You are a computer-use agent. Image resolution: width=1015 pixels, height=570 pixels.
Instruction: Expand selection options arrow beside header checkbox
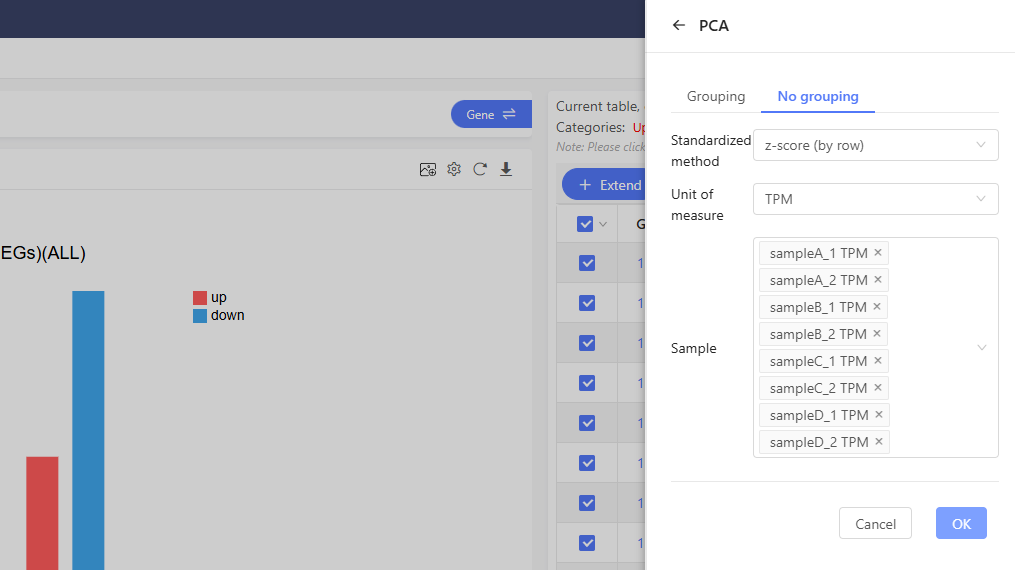point(603,225)
